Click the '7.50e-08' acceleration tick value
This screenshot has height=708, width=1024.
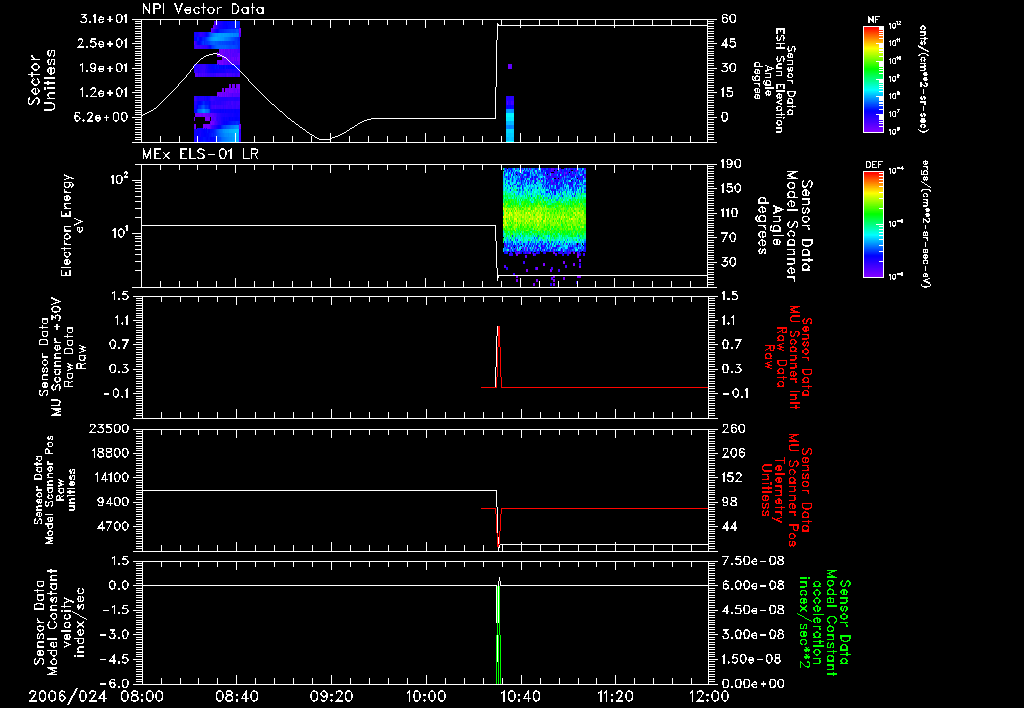click(x=752, y=561)
